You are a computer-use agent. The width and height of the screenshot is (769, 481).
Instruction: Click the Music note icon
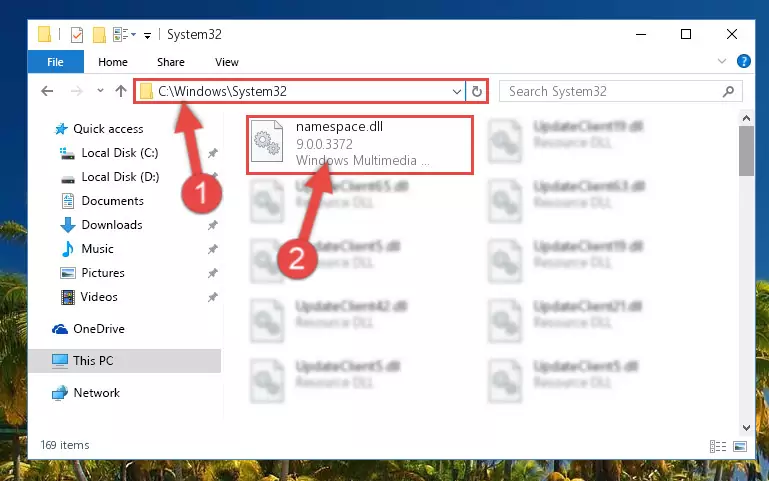click(x=68, y=249)
